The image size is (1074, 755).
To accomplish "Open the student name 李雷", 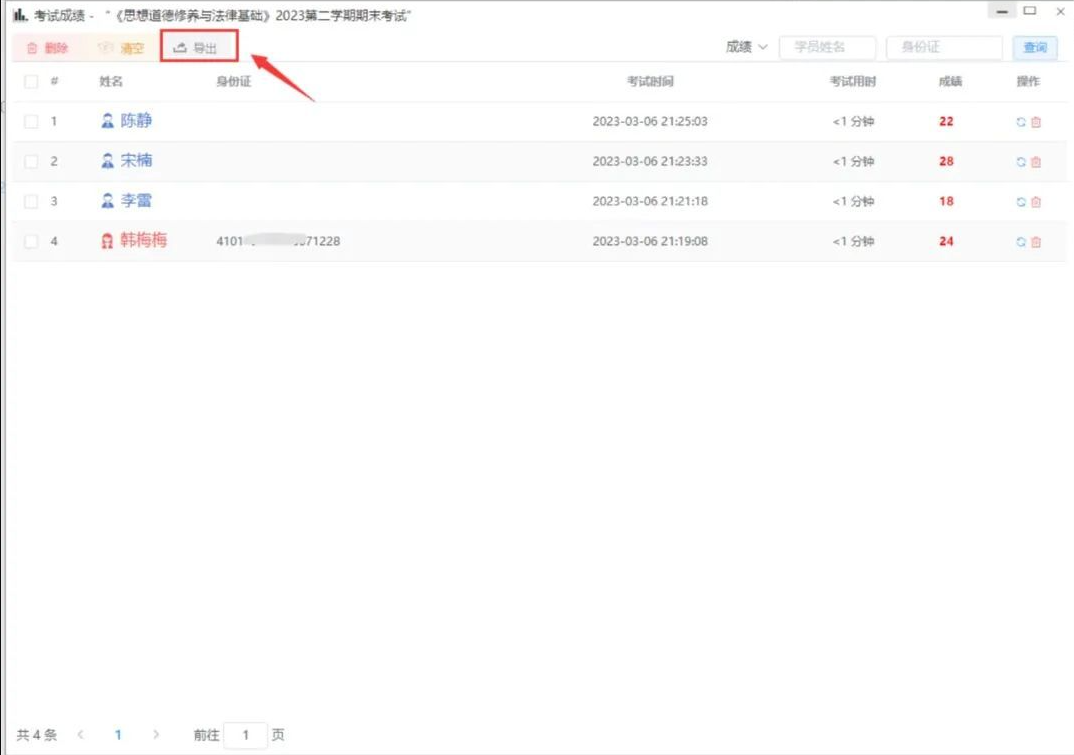I will click(x=136, y=201).
